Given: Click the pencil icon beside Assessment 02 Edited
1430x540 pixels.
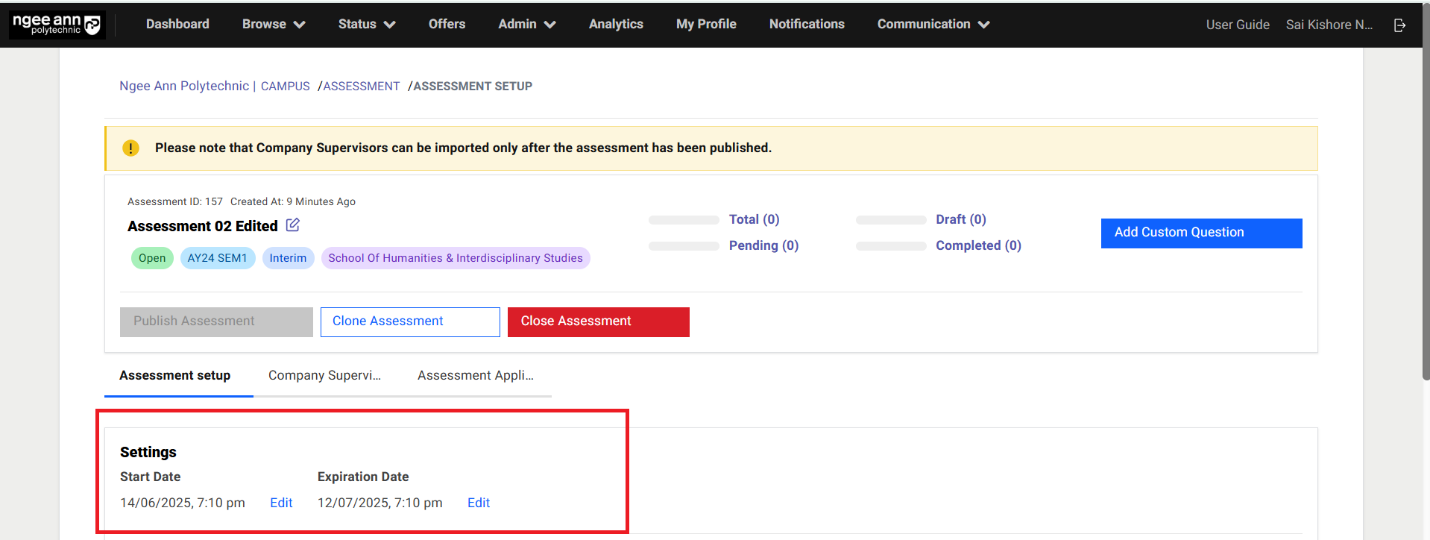Looking at the screenshot, I should 292,225.
